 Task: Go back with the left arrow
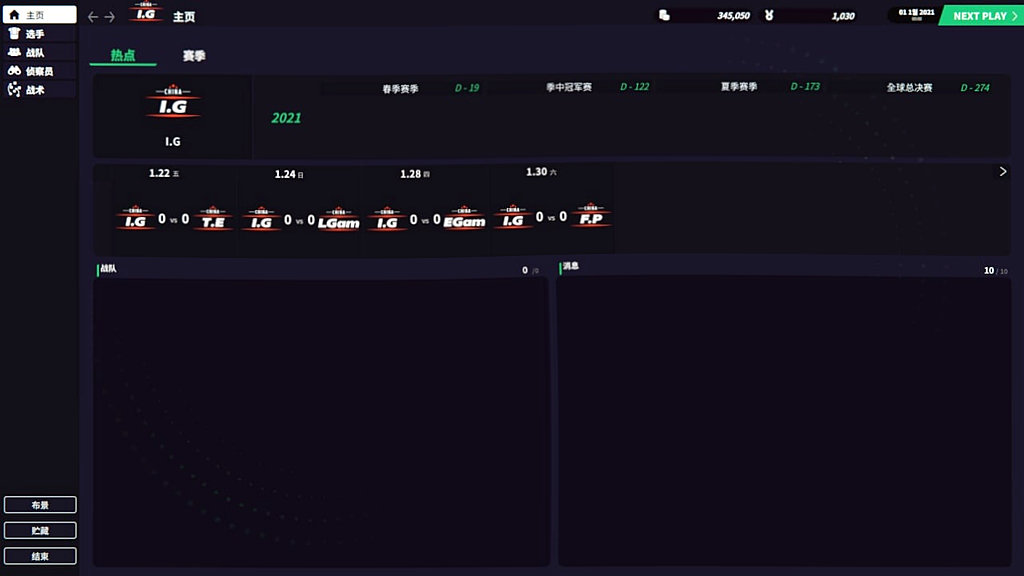click(93, 17)
